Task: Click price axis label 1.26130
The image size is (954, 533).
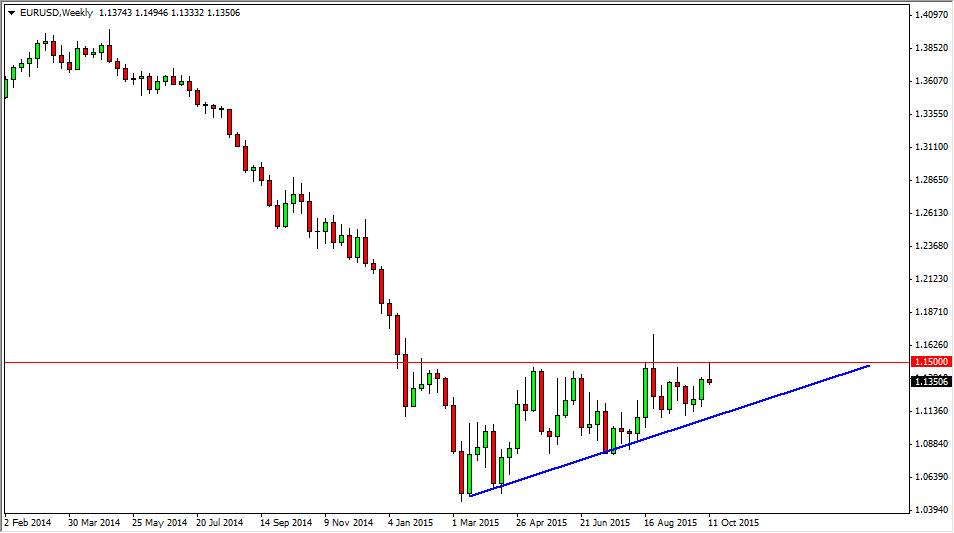Action: pos(931,212)
